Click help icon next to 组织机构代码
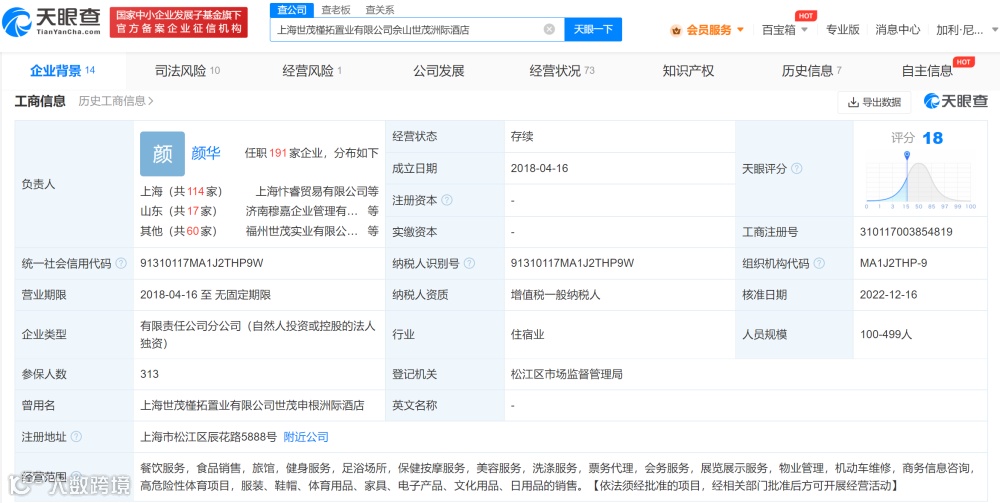Screen dimensions: 1000x503 (x=819, y=263)
